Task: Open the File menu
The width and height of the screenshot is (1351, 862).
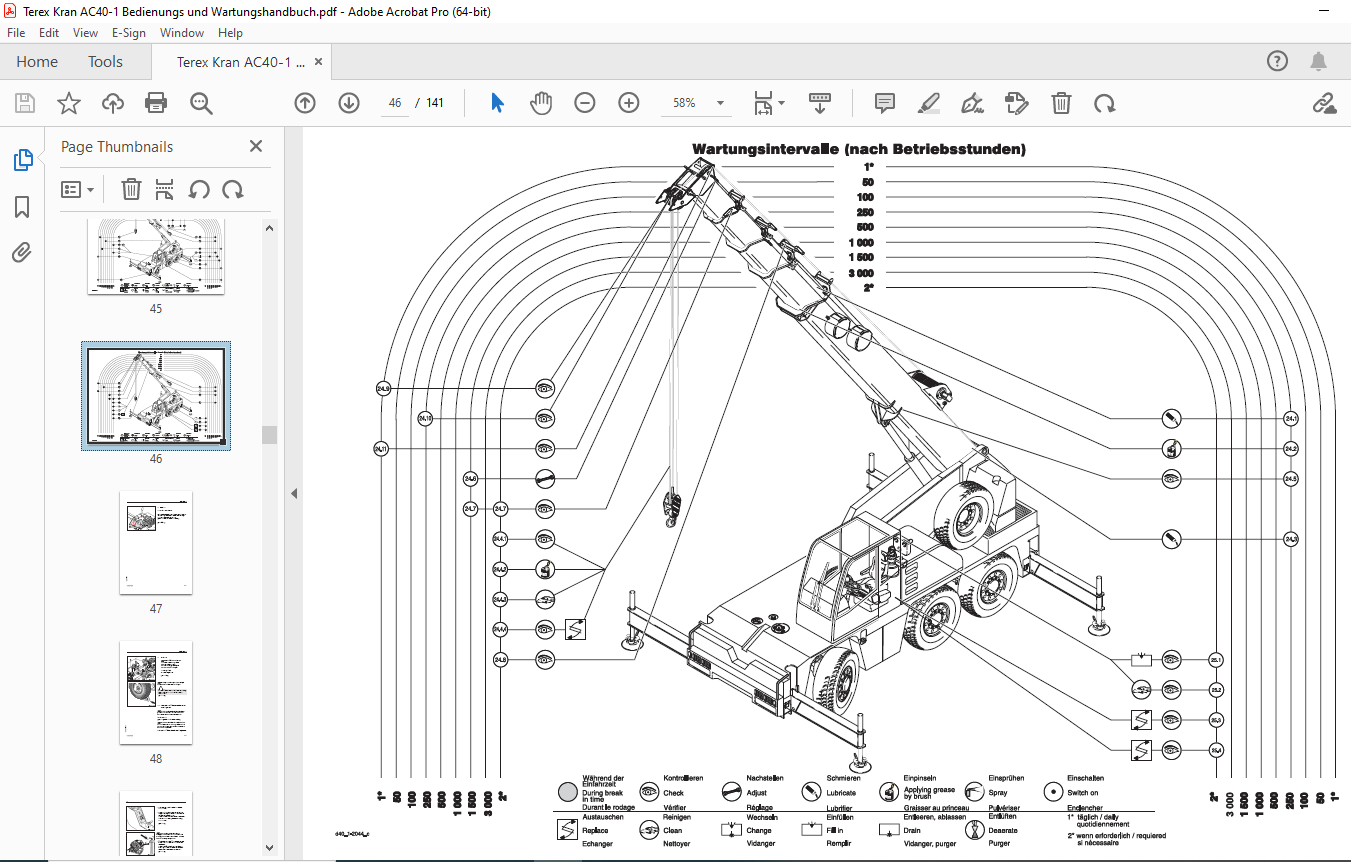Action: tap(16, 32)
